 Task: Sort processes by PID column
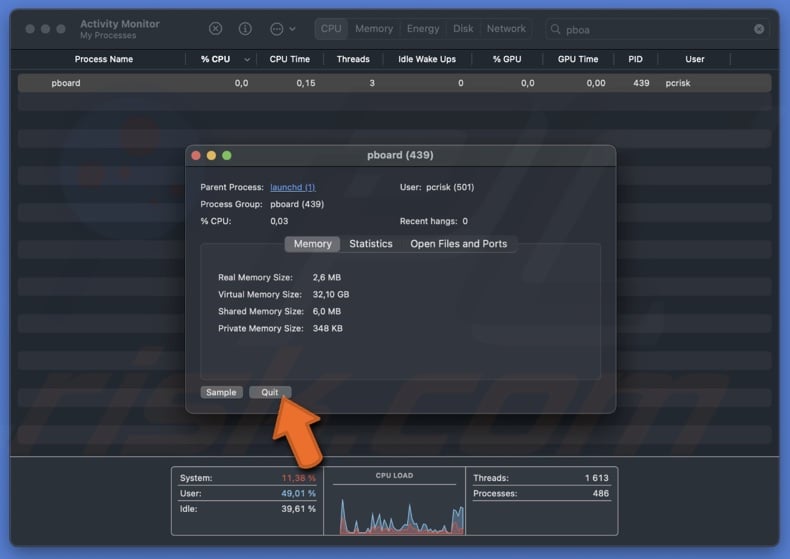(635, 59)
